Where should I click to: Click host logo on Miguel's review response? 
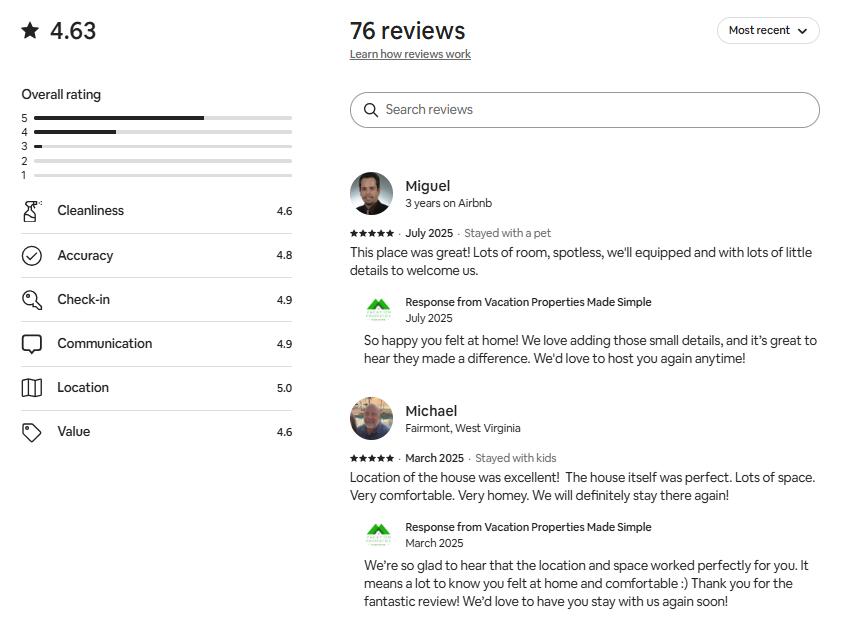click(x=378, y=309)
